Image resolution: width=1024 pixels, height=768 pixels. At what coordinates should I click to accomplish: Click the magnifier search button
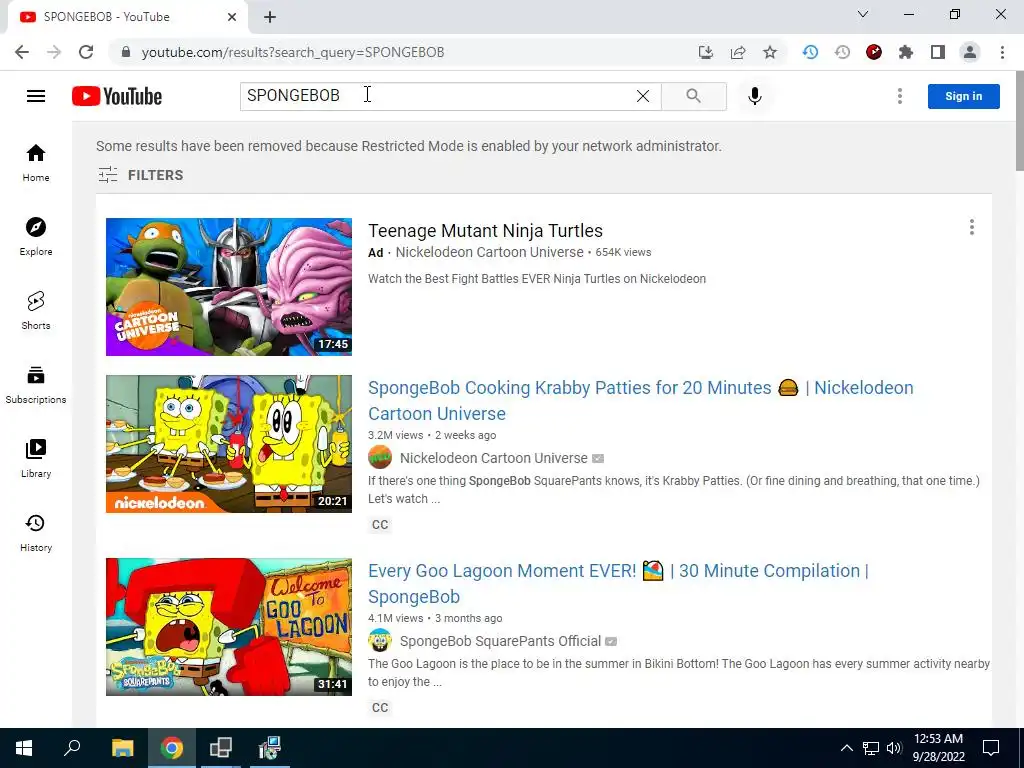[x=694, y=96]
